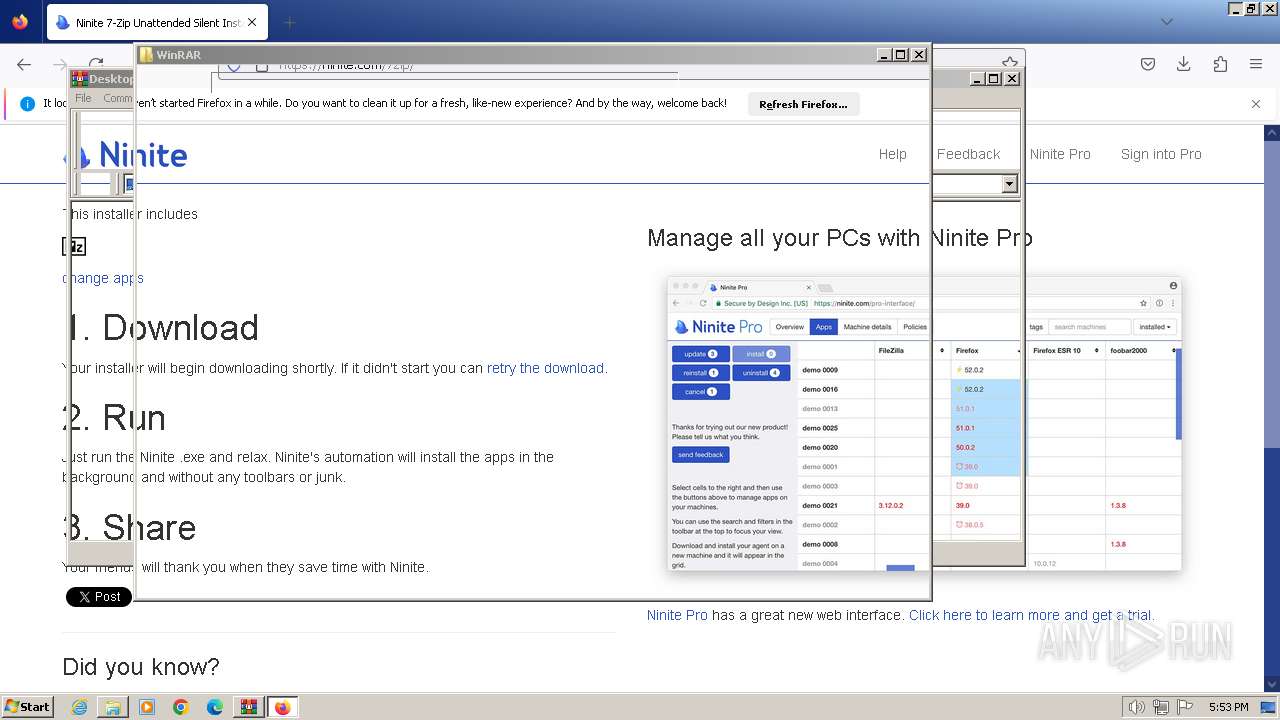The width and height of the screenshot is (1280, 720).
Task: Select the Ninite 7-Zip browser tab
Action: click(155, 22)
